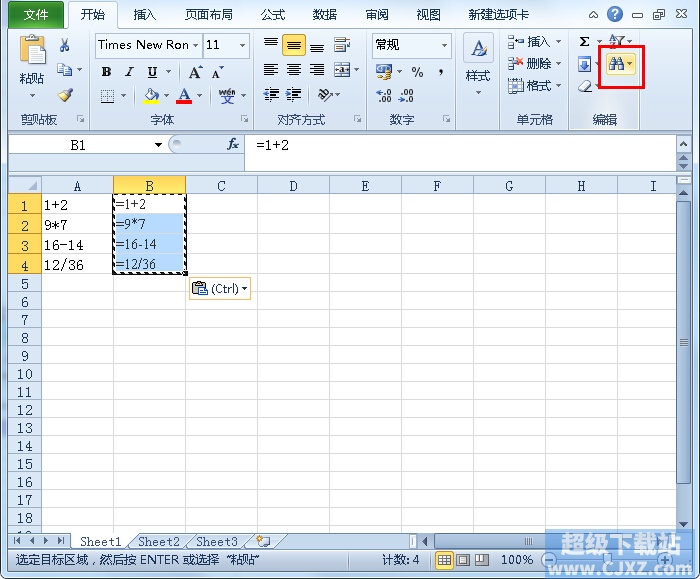The image size is (700, 579).
Task: Open the number format (常规) dropdown
Action: [x=444, y=45]
